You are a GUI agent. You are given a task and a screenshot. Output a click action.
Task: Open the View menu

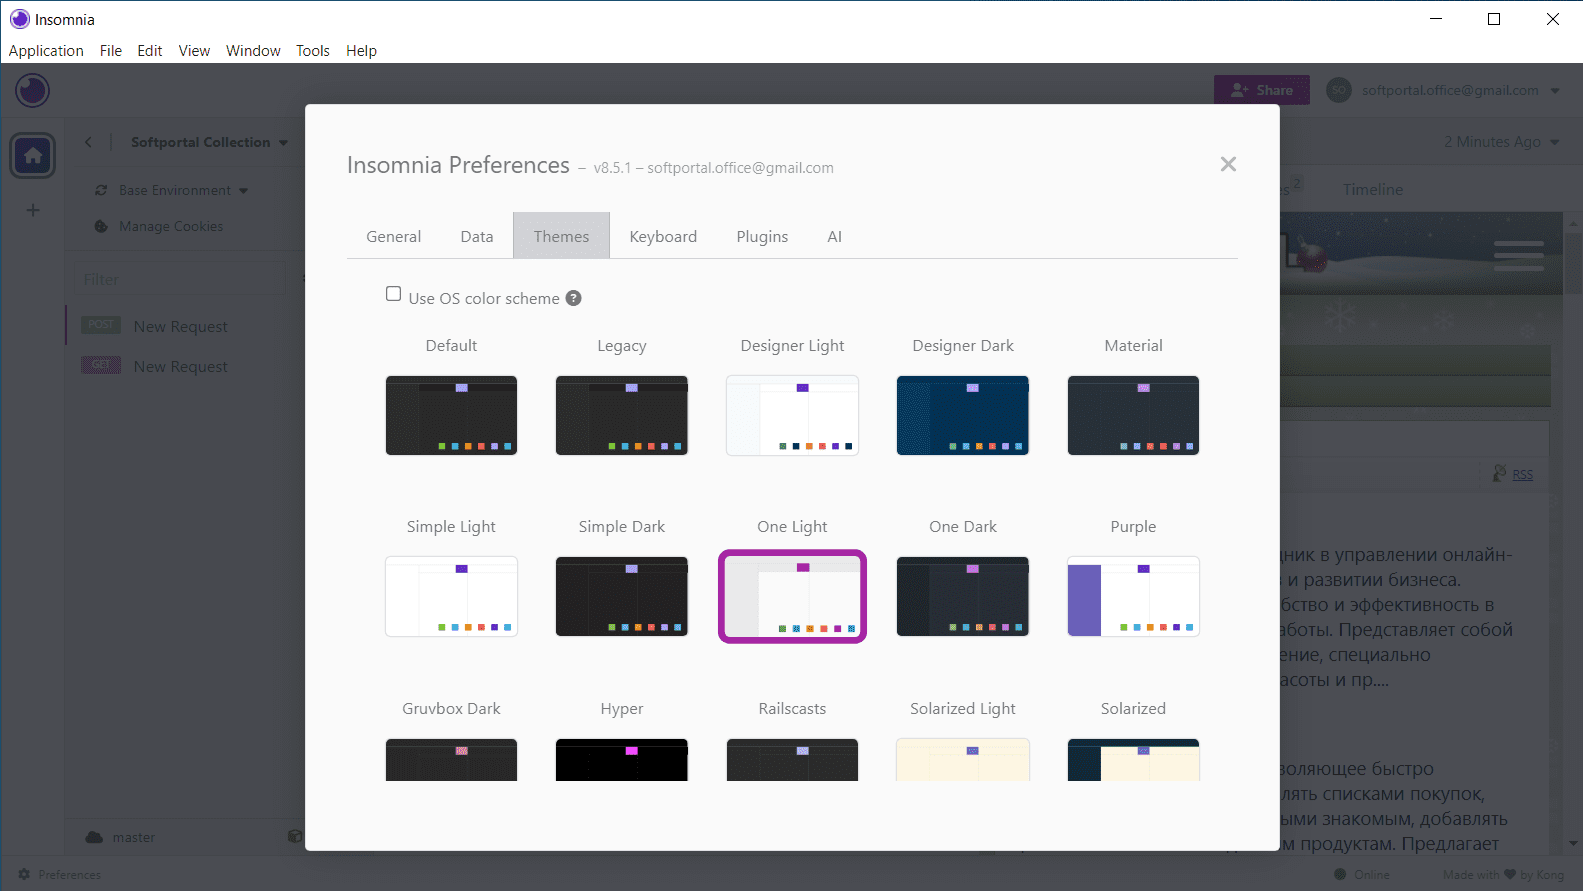point(194,51)
